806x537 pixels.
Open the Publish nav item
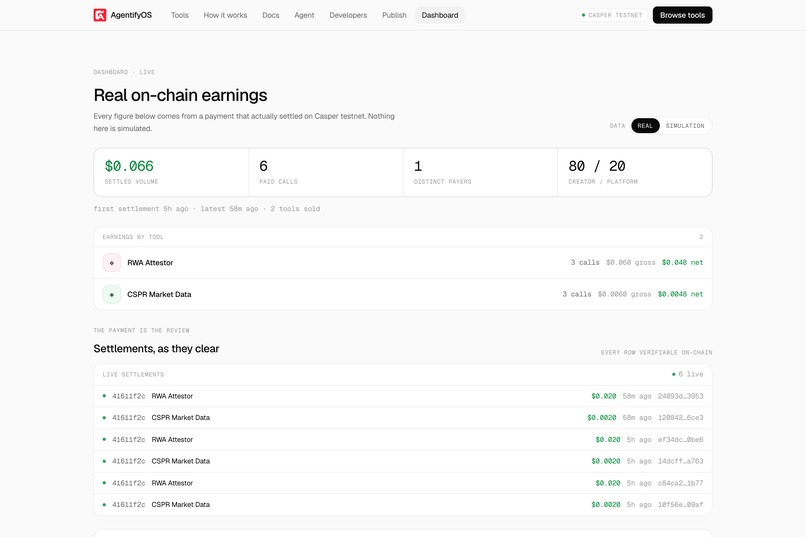(x=394, y=15)
